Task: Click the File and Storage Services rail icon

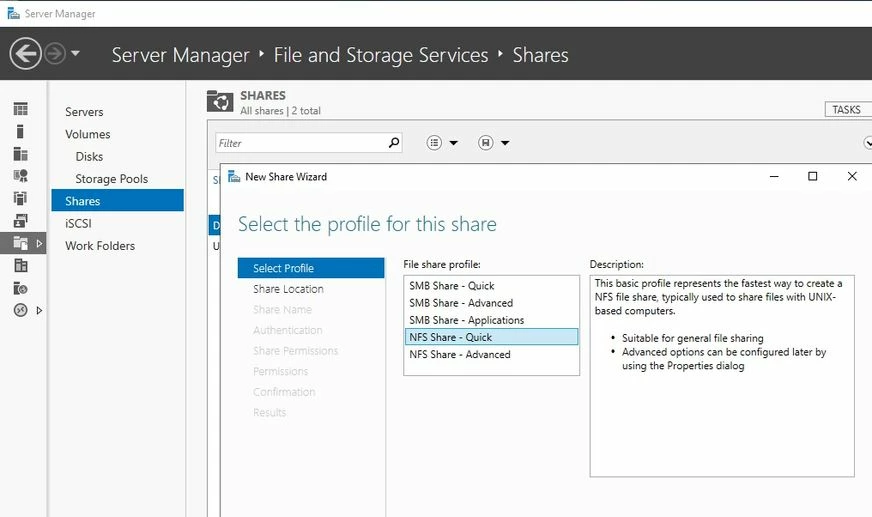Action: 21,243
